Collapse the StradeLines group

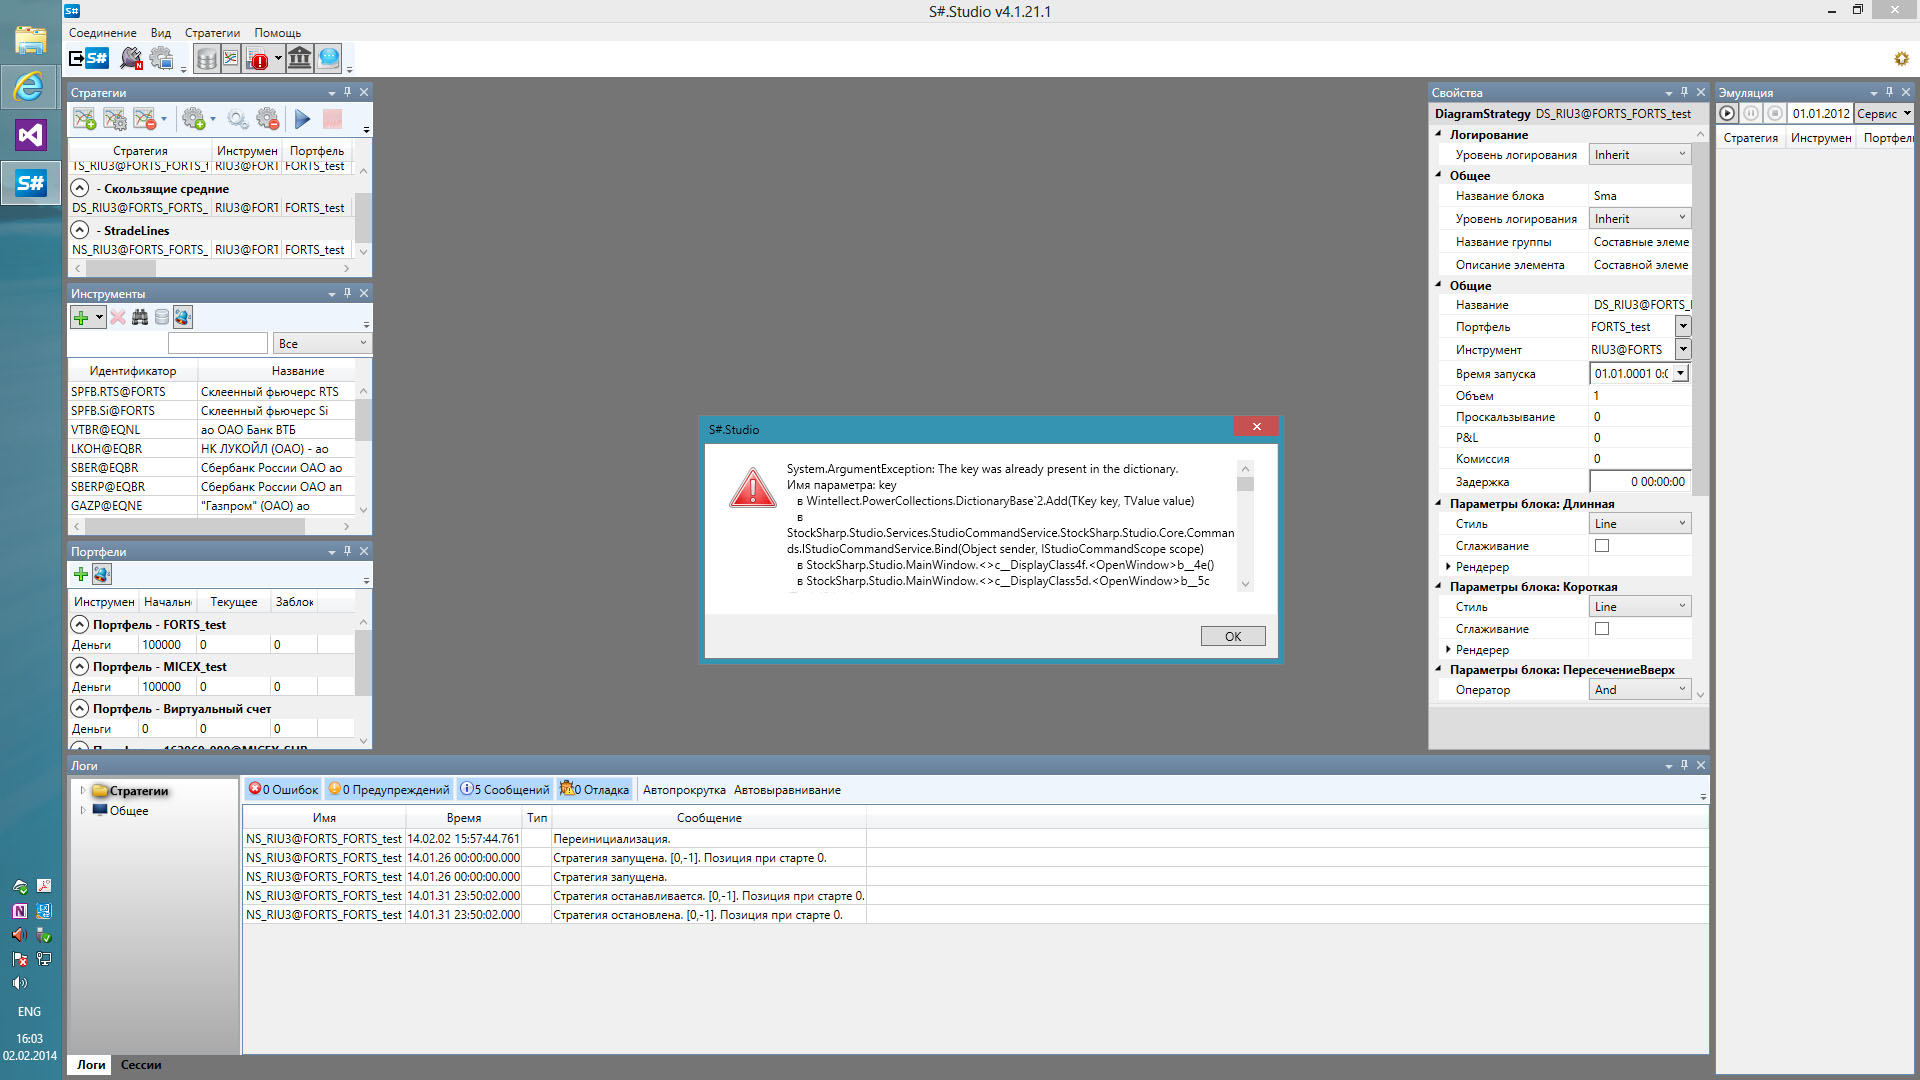pyautogui.click(x=80, y=230)
